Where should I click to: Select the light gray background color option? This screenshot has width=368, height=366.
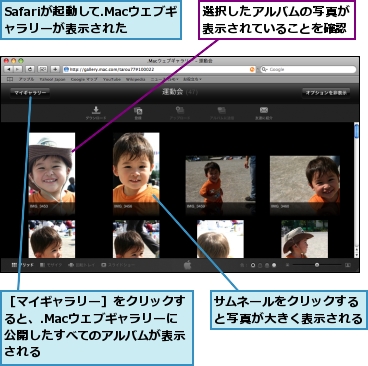pyautogui.click(x=267, y=265)
